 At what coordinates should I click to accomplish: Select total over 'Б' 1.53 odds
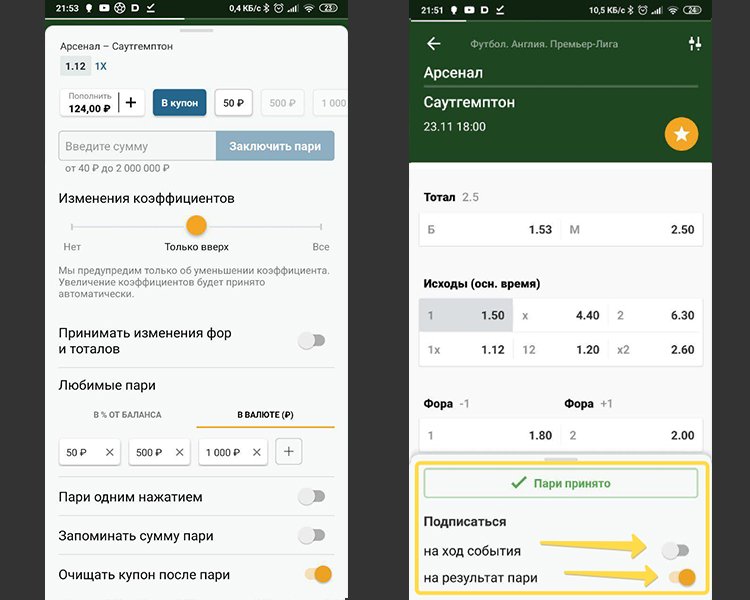489,230
